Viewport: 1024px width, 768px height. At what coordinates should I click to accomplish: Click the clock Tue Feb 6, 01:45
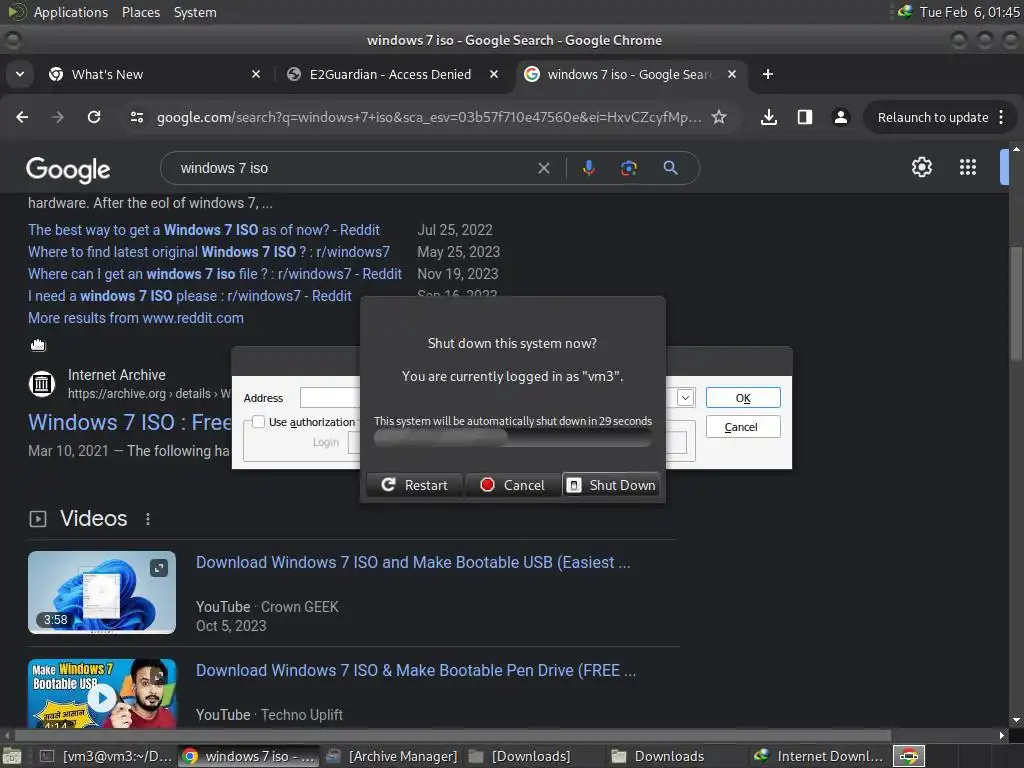point(969,12)
